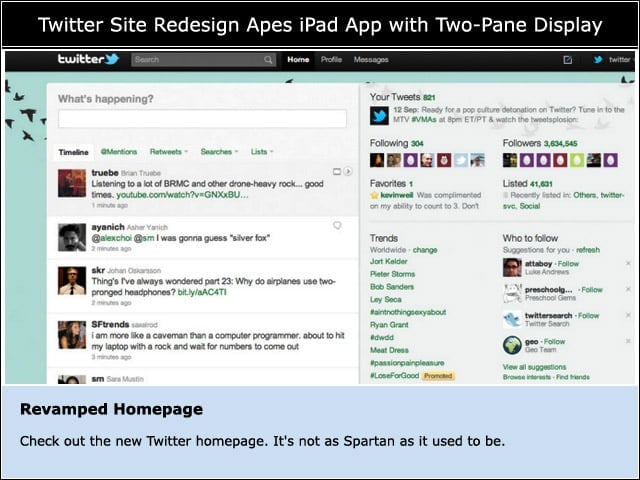This screenshot has height=480, width=640.
Task: Open the bit.ly/aAC4TI link in skr's tweet
Action: pyautogui.click(x=202, y=292)
